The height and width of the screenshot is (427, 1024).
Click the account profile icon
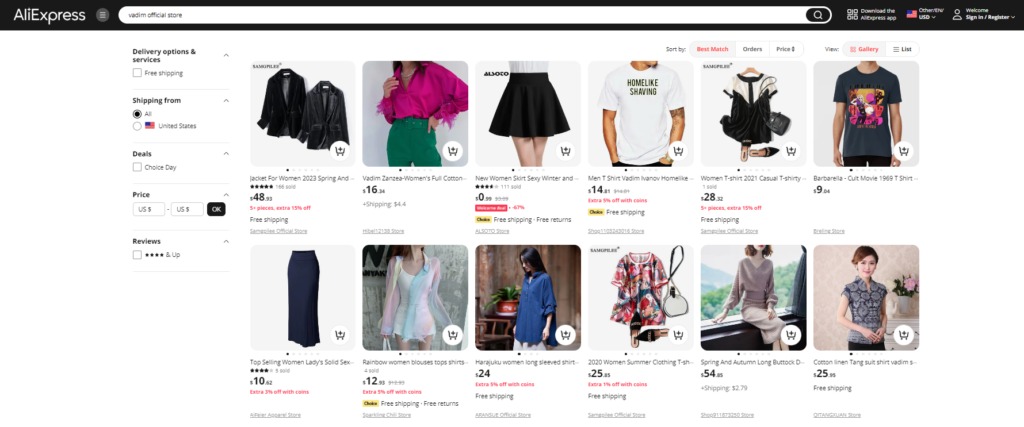tap(957, 15)
